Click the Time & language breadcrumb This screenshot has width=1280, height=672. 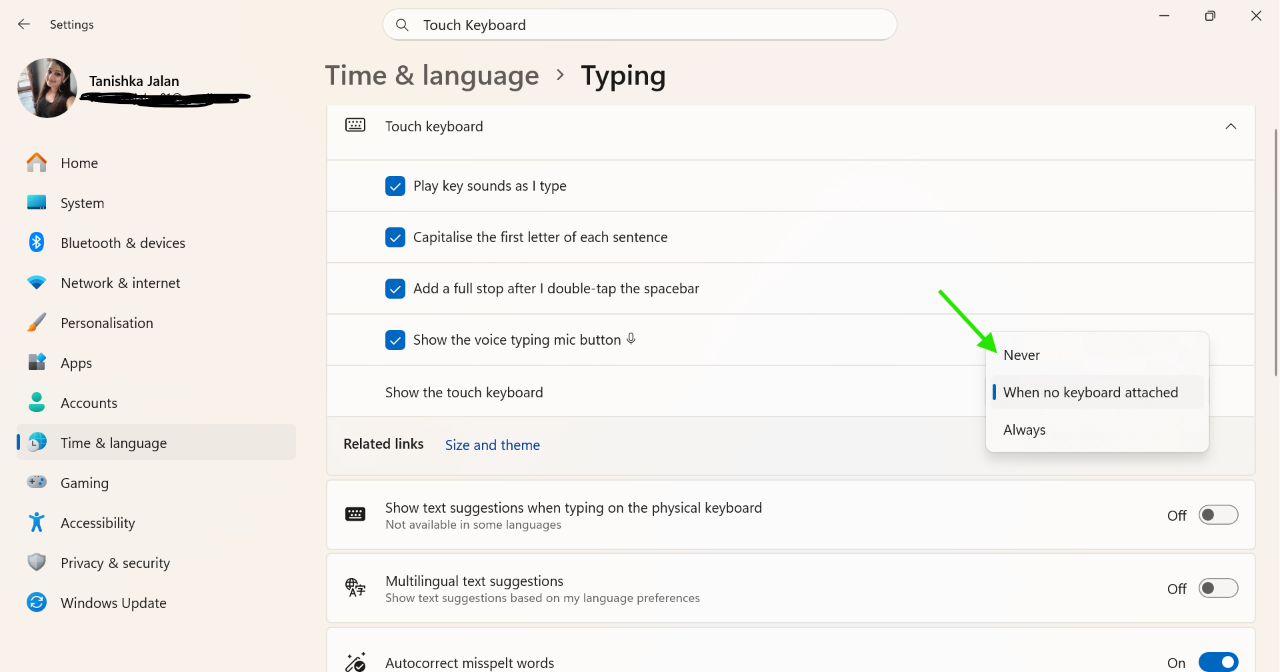(432, 76)
